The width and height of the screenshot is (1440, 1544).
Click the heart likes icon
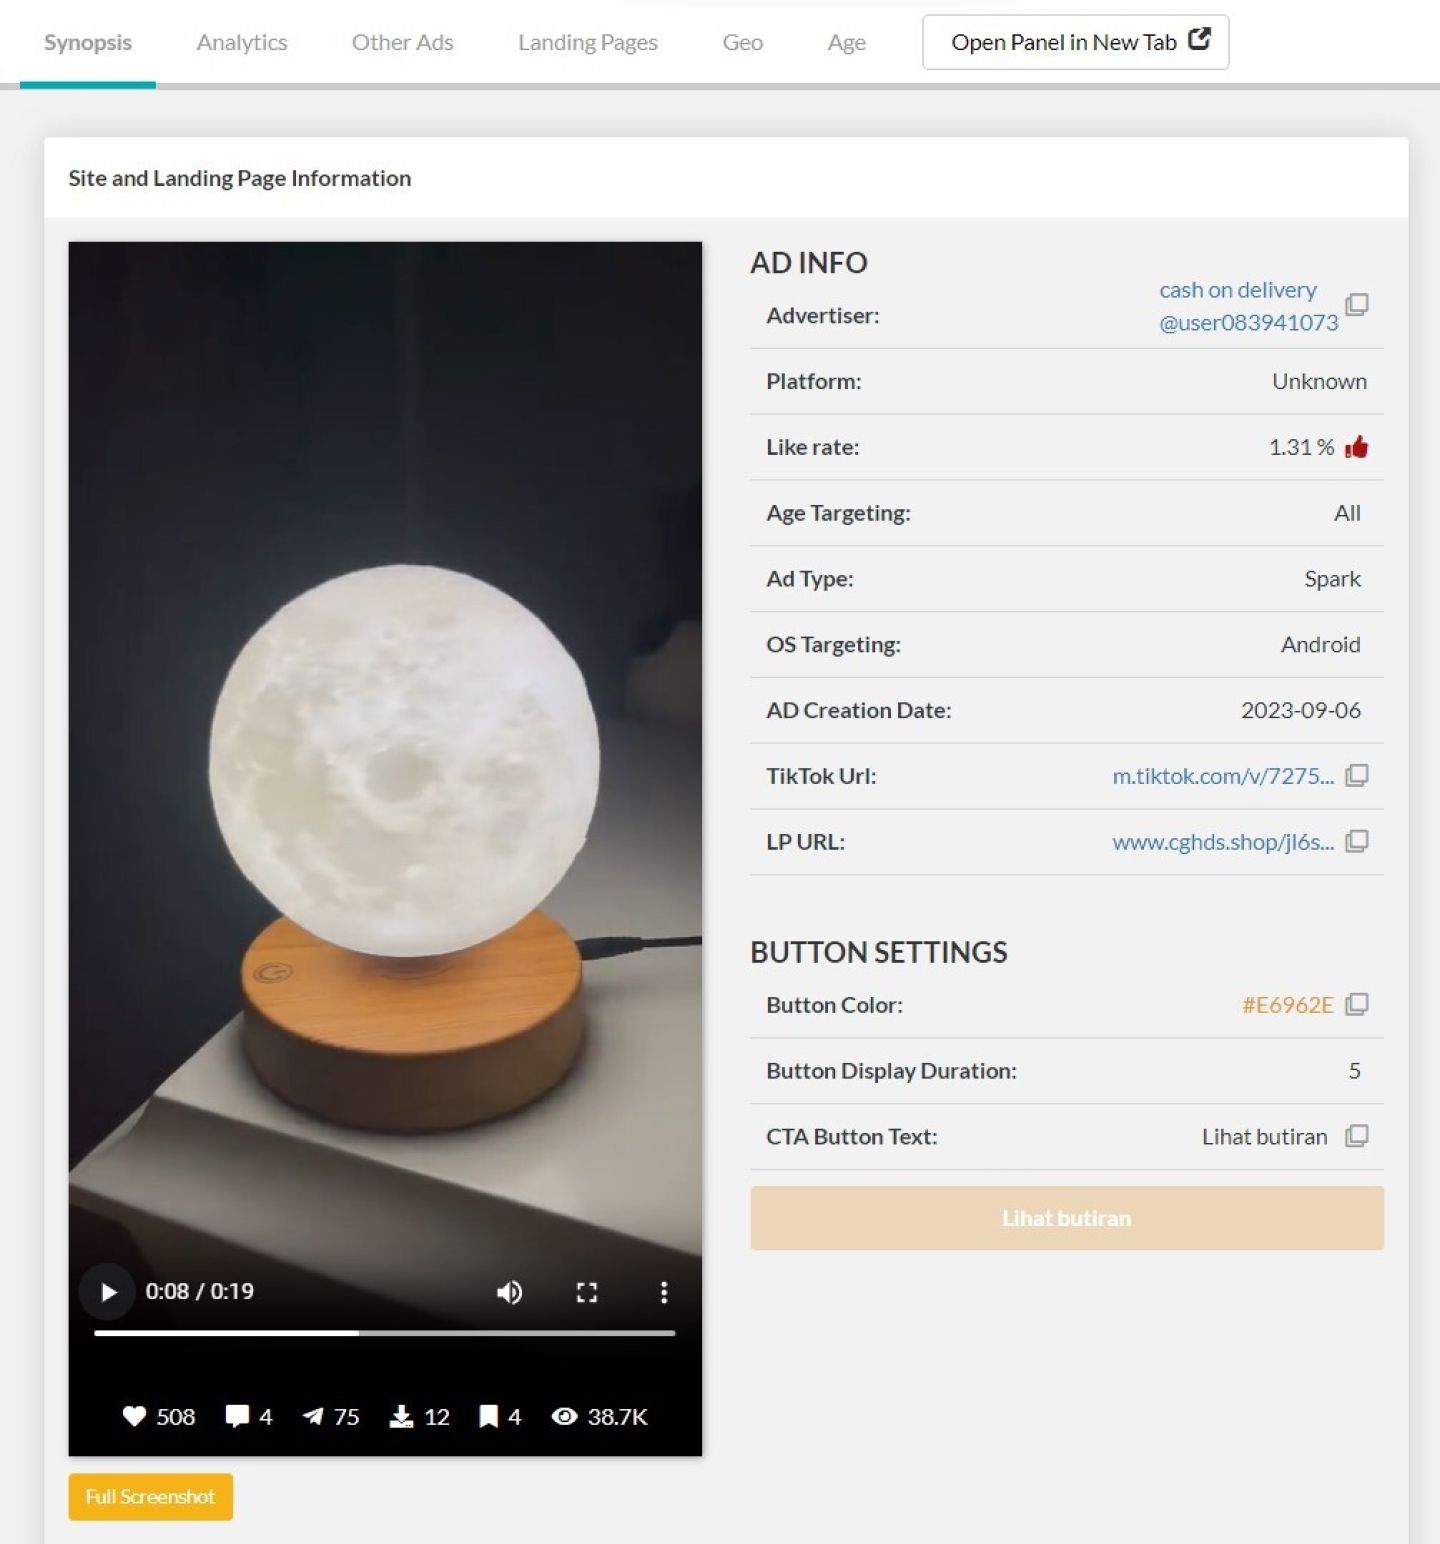point(134,1416)
